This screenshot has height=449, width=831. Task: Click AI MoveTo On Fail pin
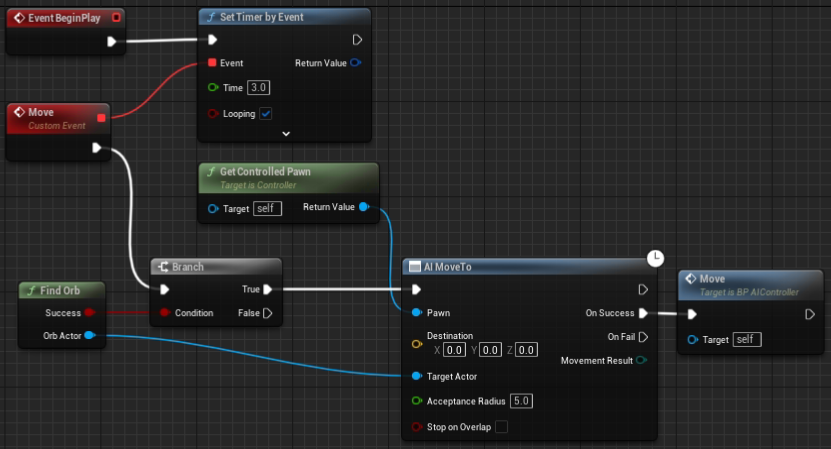click(x=643, y=337)
